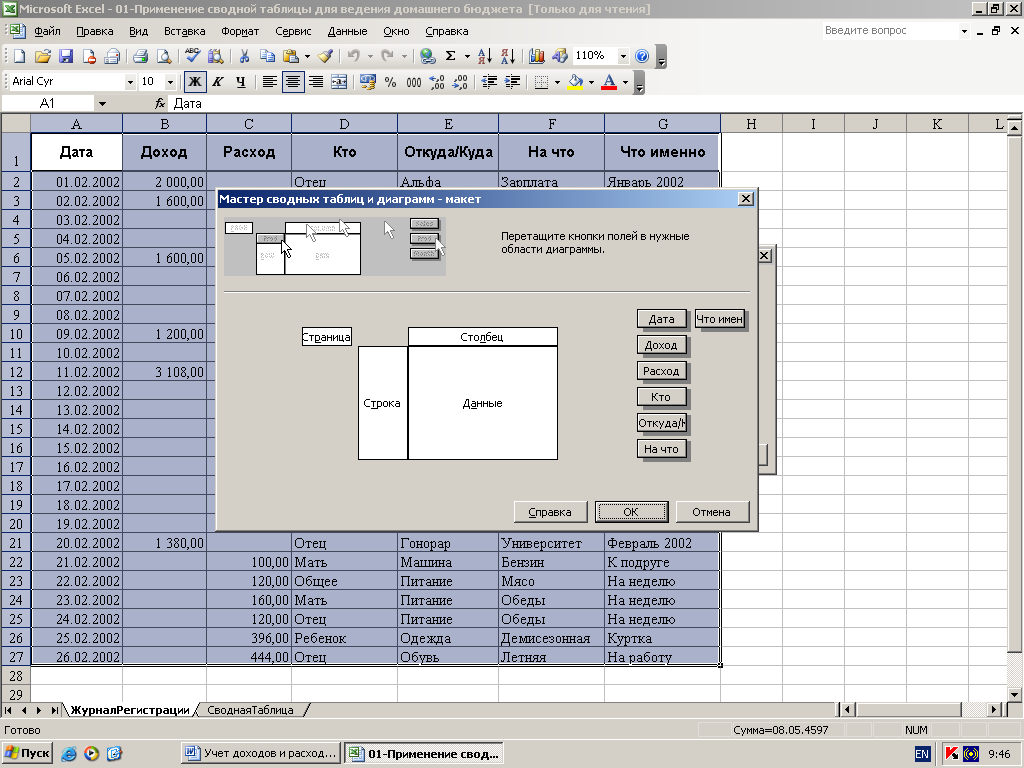This screenshot has height=768, width=1024.
Task: Toggle underline formatting (Ч)
Action: click(241, 82)
